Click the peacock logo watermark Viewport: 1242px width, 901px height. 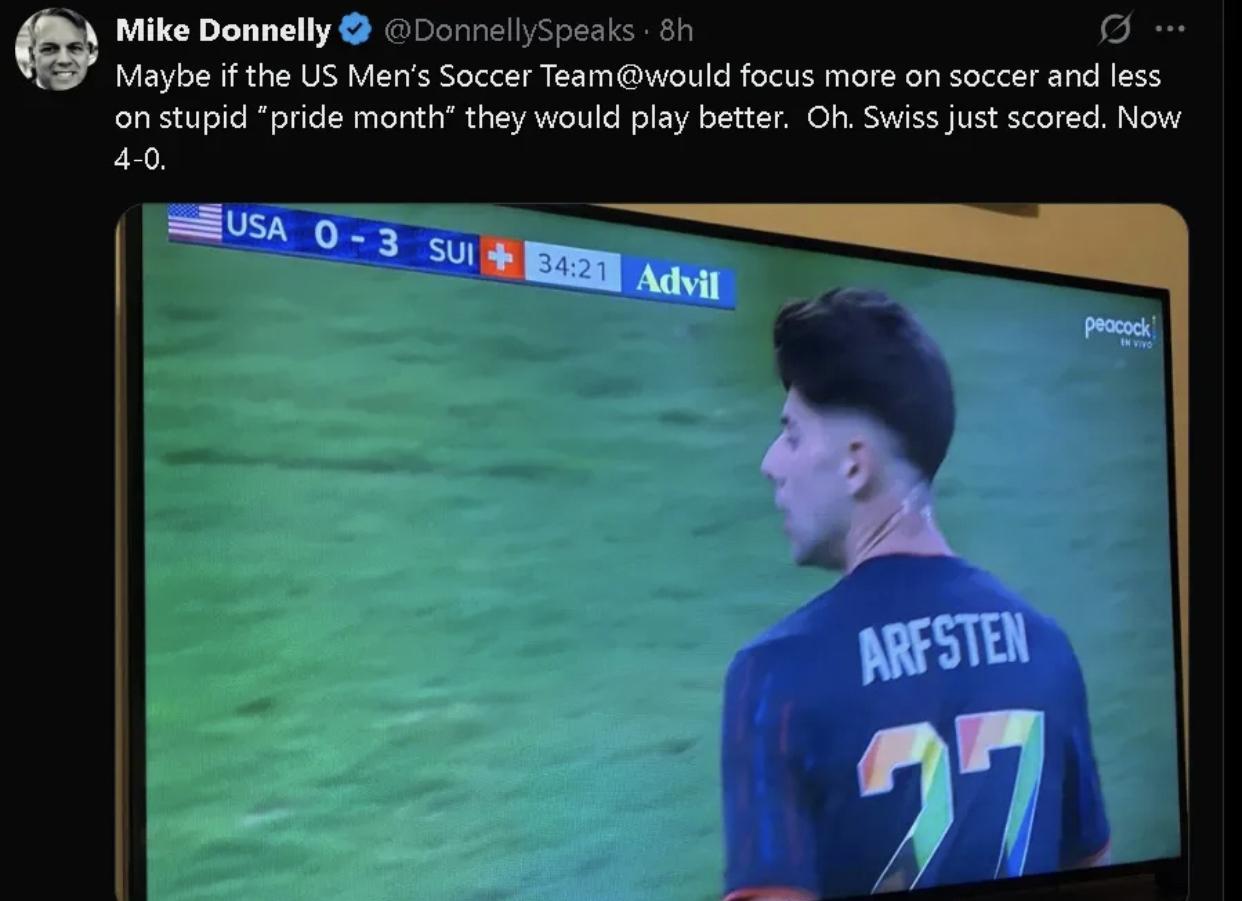1120,329
